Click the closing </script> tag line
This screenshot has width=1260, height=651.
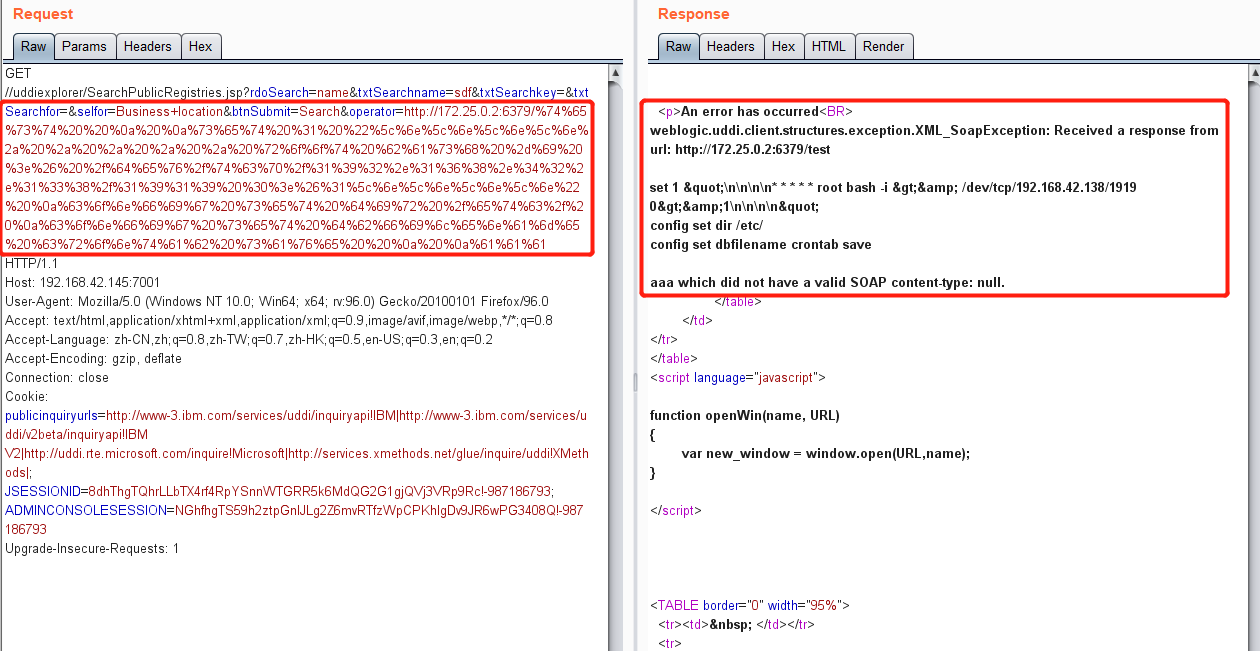click(676, 511)
